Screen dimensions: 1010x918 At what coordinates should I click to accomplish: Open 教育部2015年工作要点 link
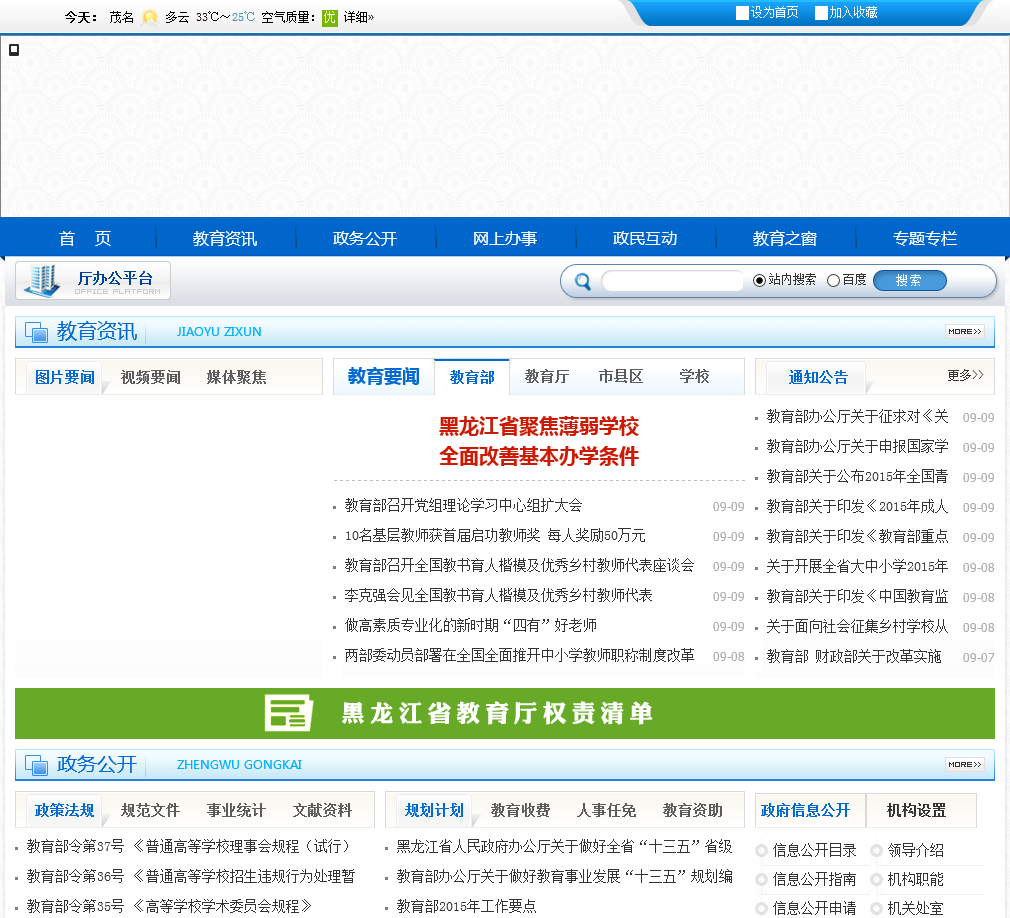(x=466, y=906)
